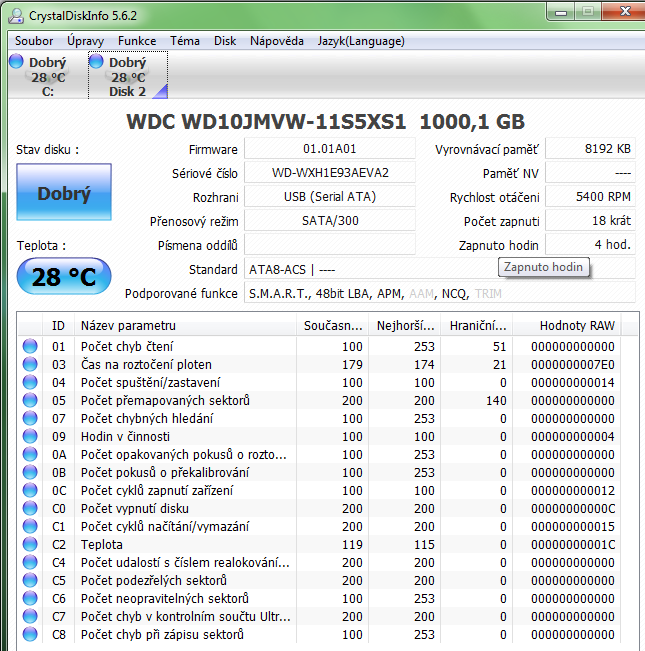Viewport: 645px width, 651px height.
Task: Click the supported features field with S.M.A.R.T.
Action: click(x=440, y=294)
